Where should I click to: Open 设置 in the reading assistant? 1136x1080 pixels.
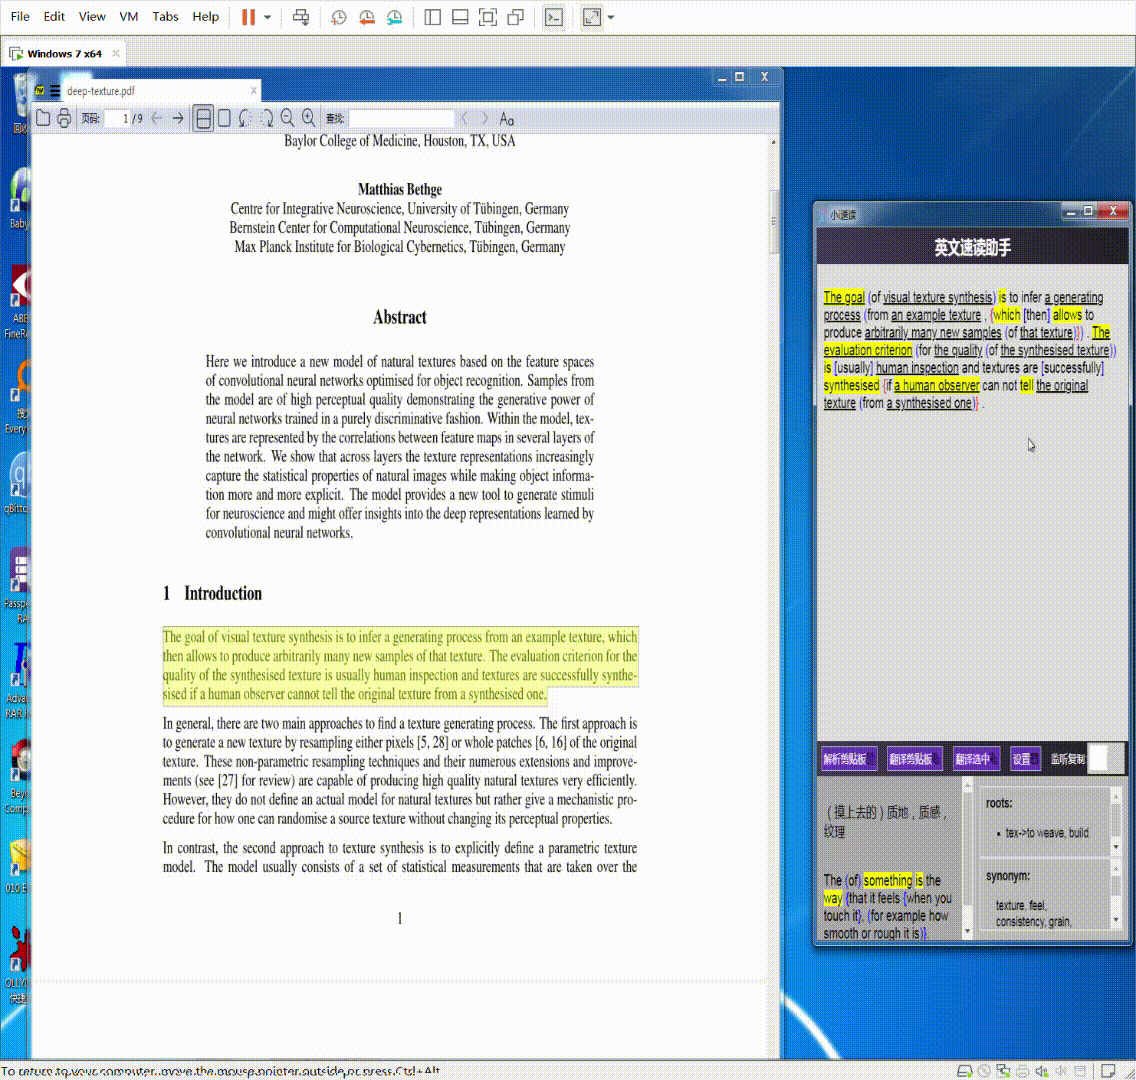coord(1024,759)
